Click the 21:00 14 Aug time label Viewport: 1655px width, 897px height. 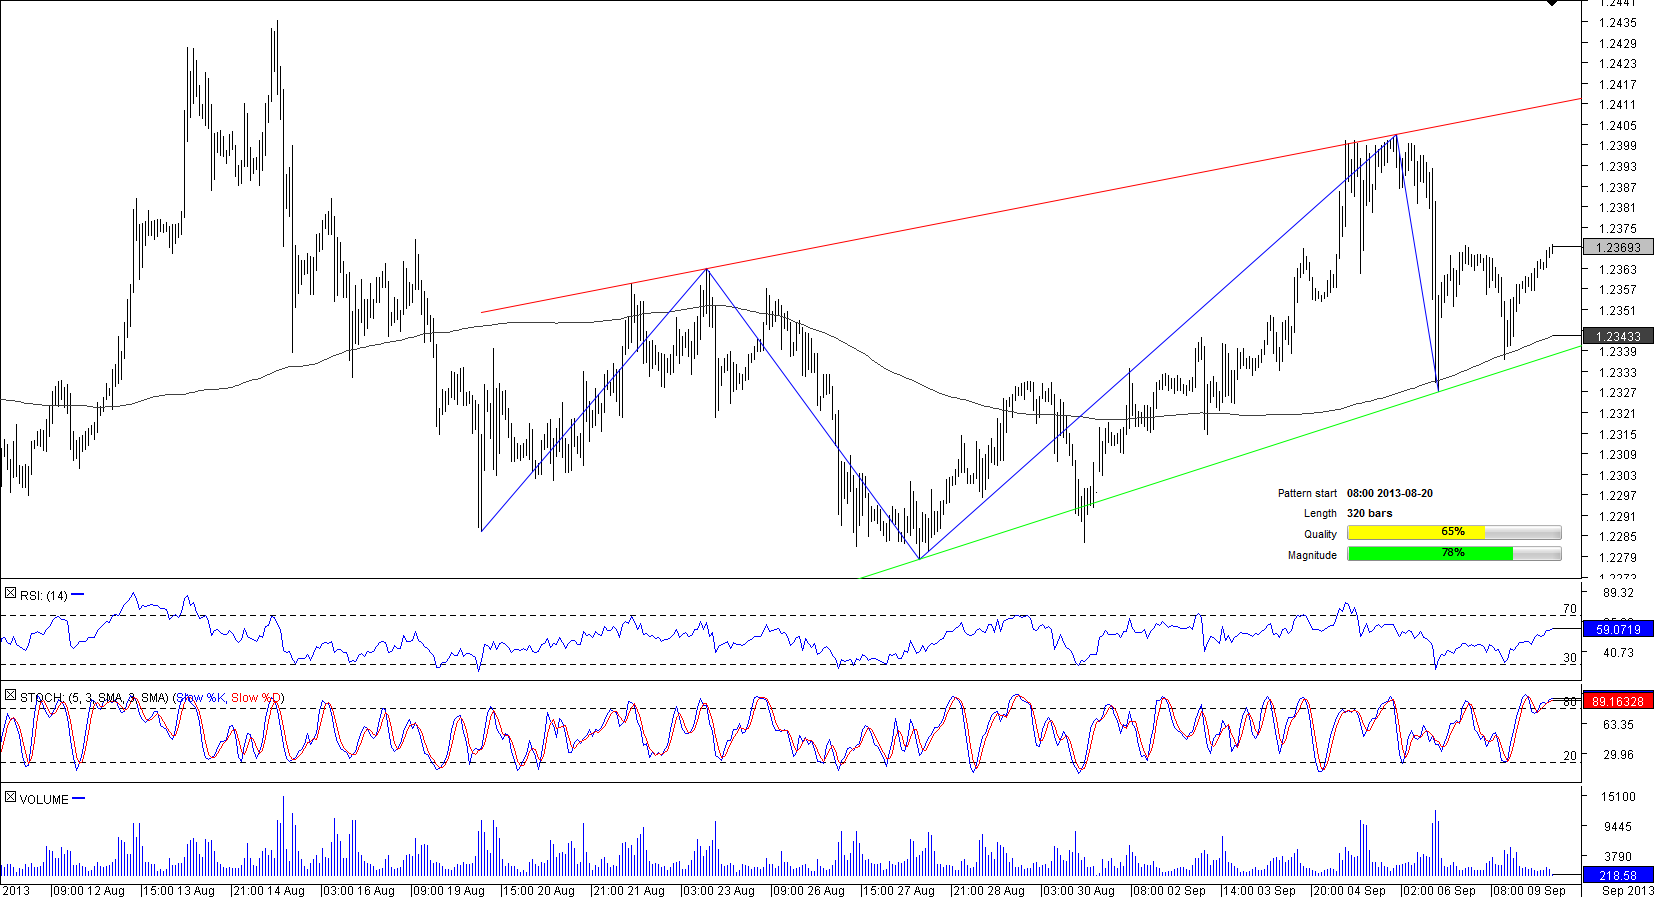coord(269,890)
